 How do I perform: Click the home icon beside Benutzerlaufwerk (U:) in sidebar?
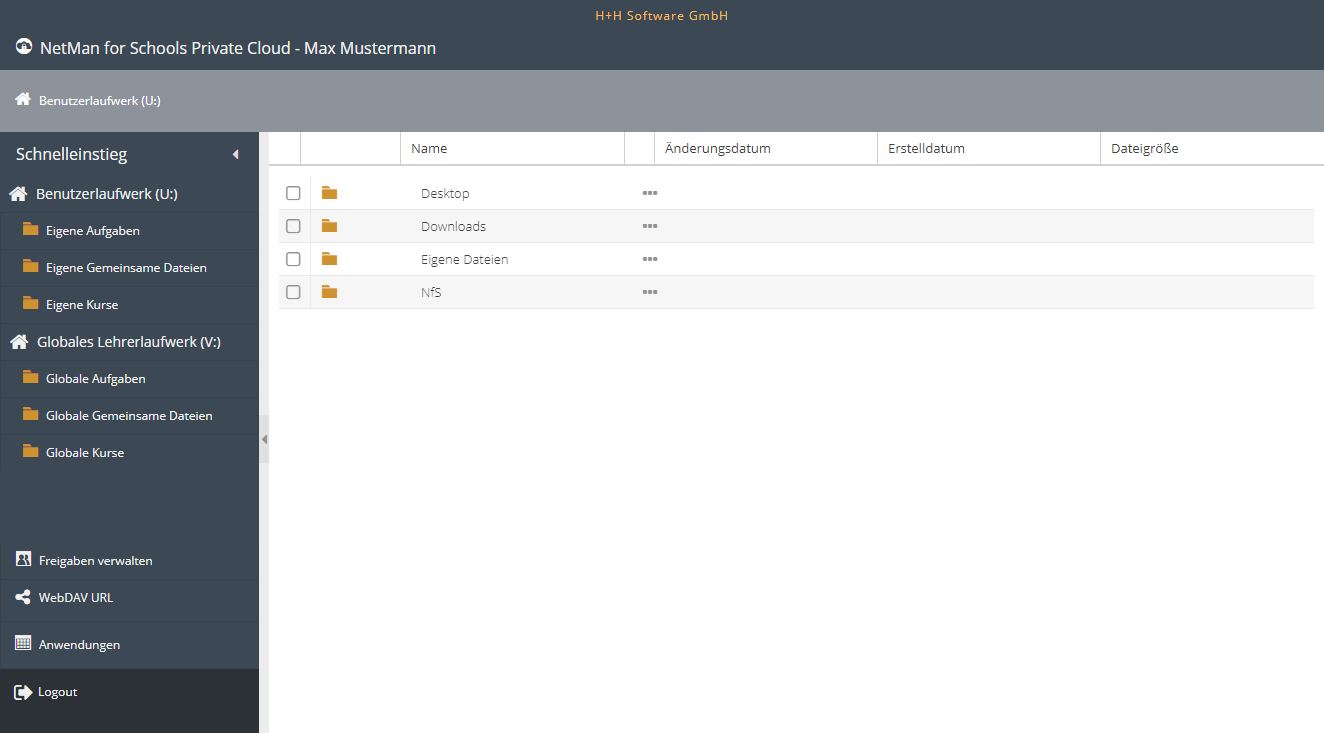(x=18, y=194)
